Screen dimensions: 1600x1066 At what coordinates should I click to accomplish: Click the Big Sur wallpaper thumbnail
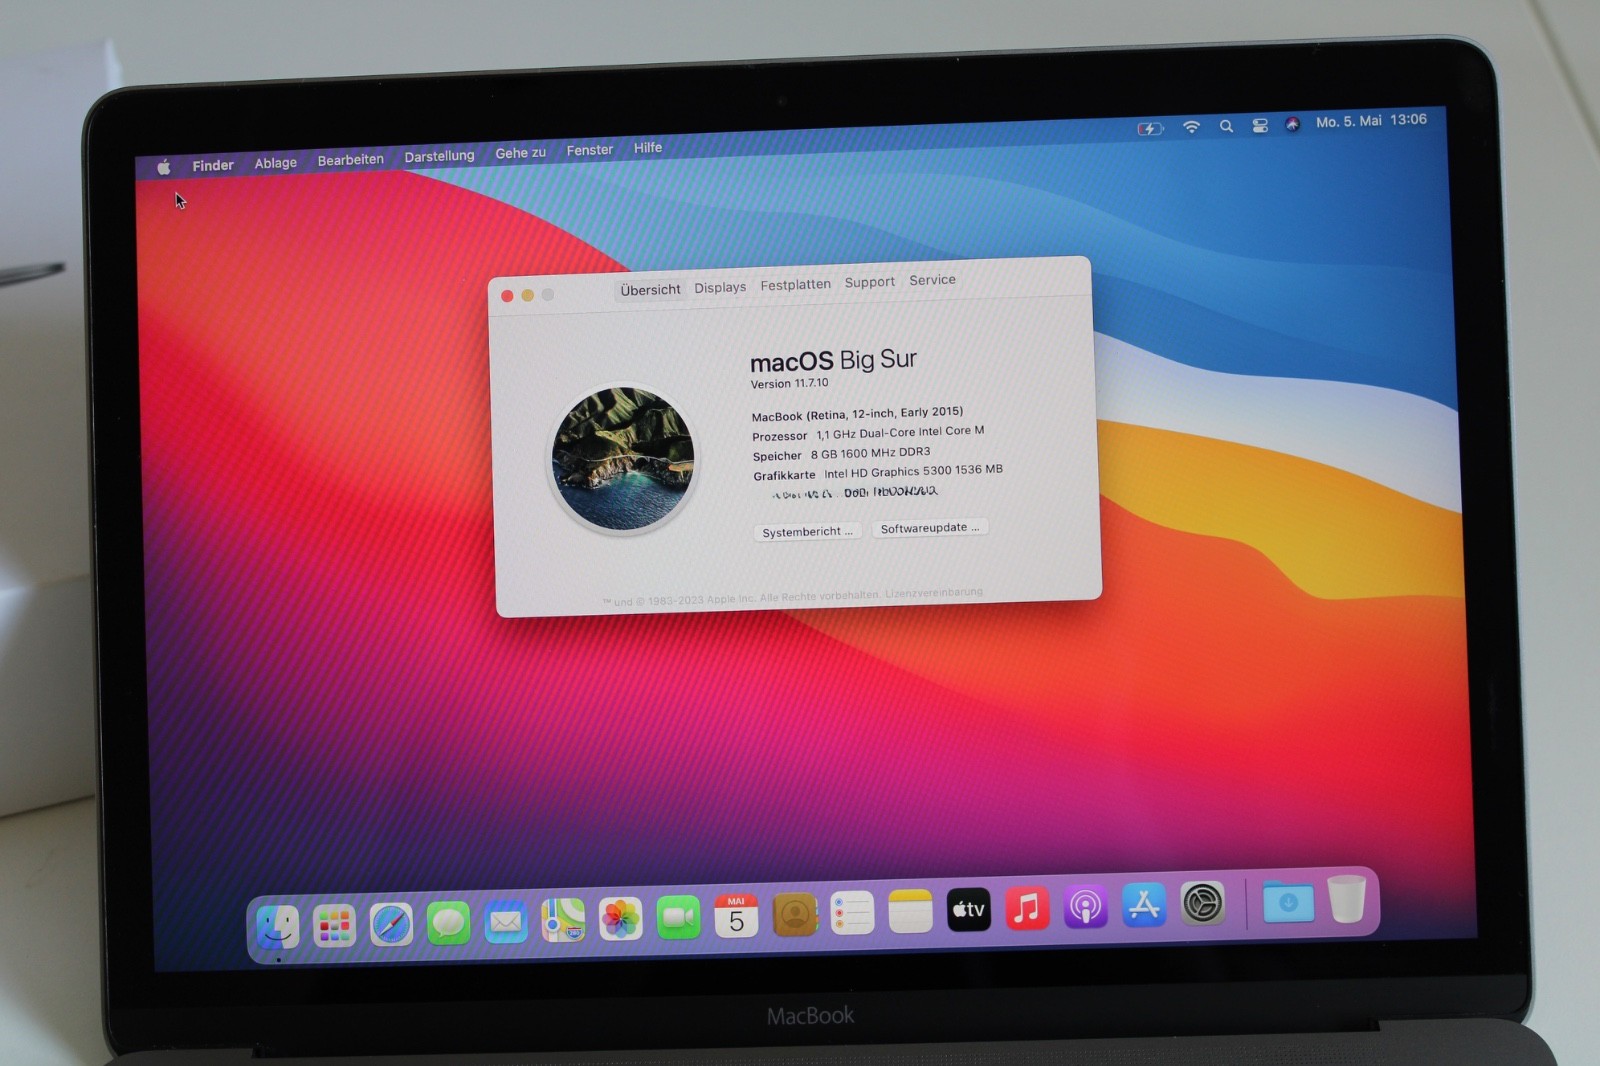point(623,459)
